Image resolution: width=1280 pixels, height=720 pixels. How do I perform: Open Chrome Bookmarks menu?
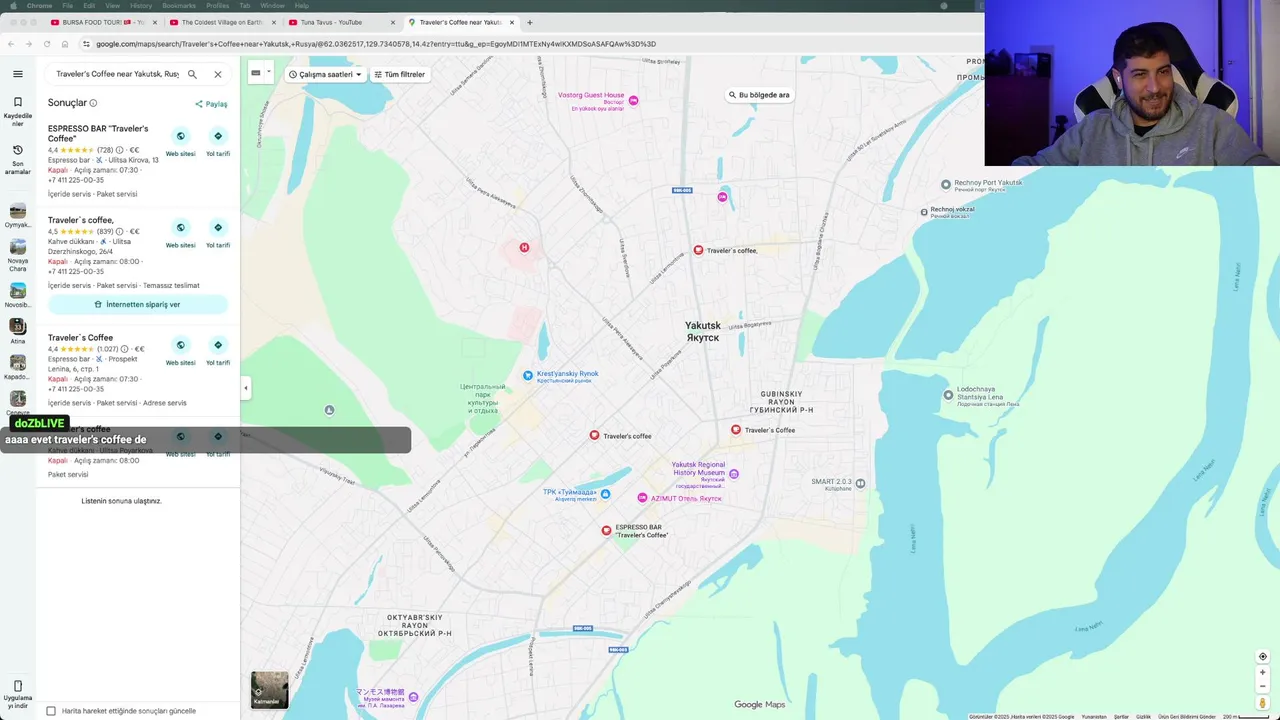(x=179, y=6)
